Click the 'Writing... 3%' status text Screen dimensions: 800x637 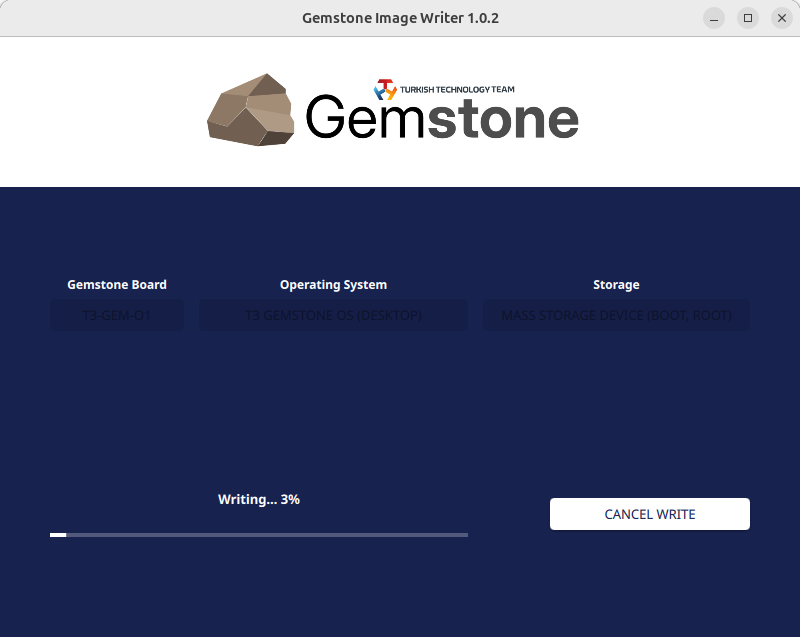(259, 499)
